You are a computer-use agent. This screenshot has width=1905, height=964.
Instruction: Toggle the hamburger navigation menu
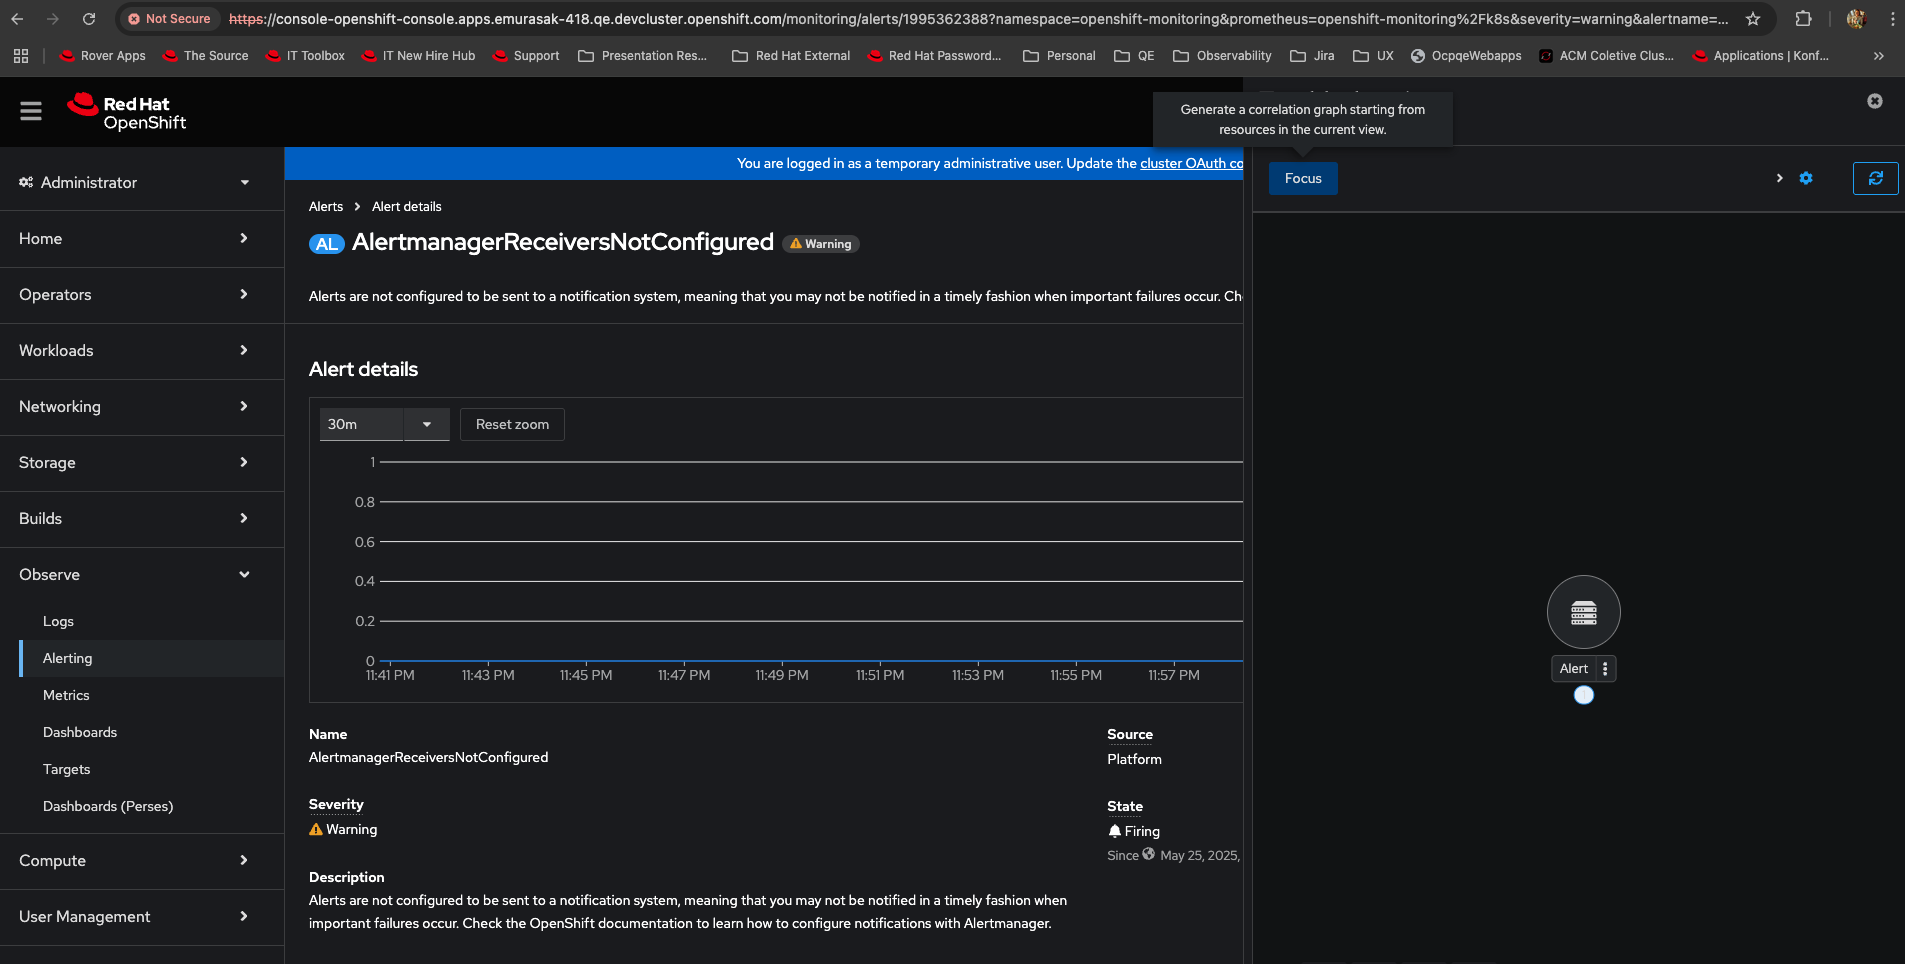(31, 111)
